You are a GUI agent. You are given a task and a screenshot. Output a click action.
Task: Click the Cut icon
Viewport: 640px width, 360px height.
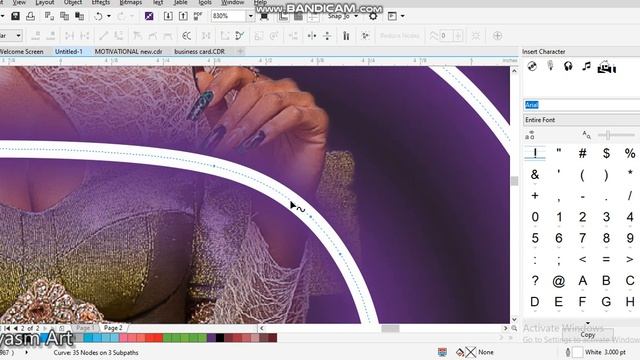click(x=49, y=16)
